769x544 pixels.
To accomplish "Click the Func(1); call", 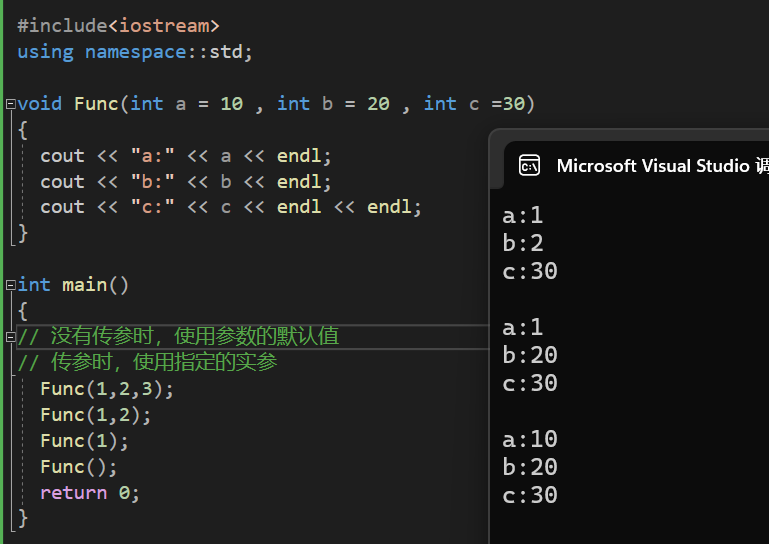I will point(84,441).
